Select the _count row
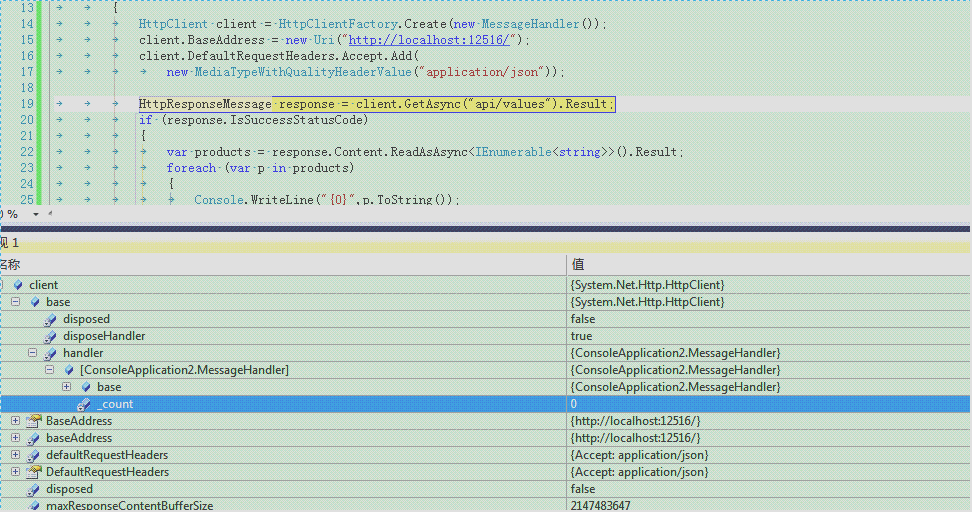Screen dimensions: 972x512 (x=486, y=404)
